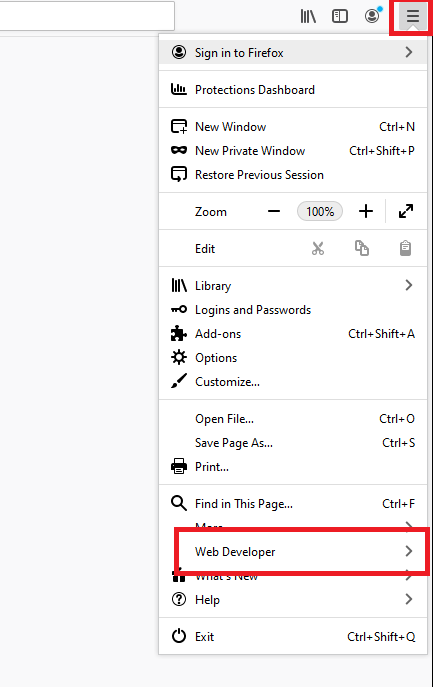Toggle the sidebar view icon
433x687 pixels.
click(340, 17)
